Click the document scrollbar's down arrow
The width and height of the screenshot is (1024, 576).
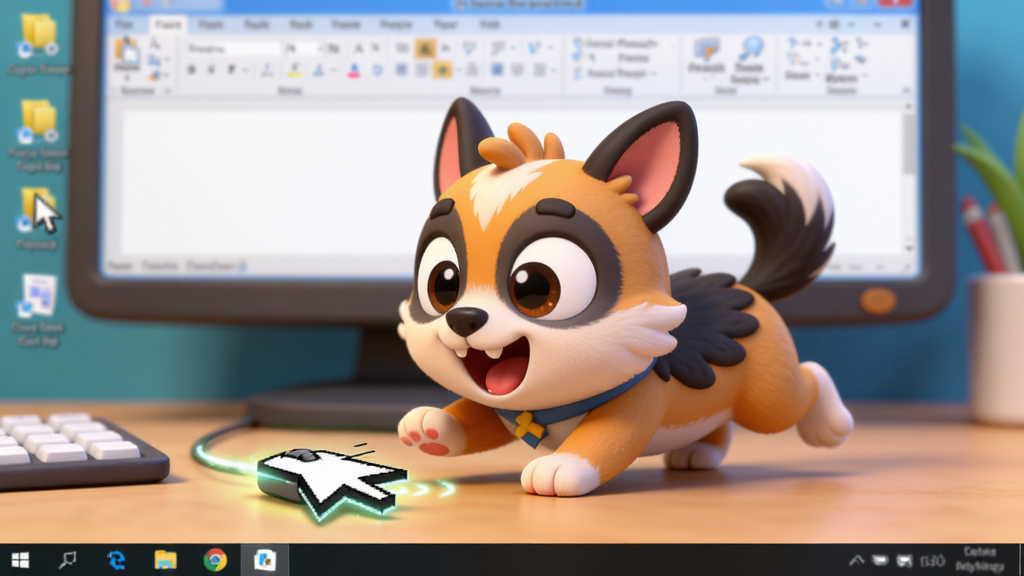point(908,248)
